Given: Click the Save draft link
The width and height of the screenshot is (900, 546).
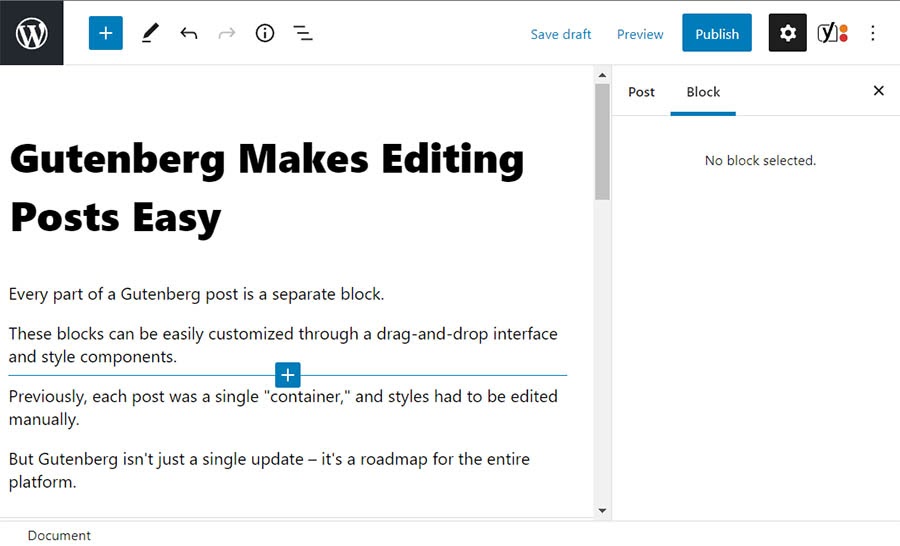Looking at the screenshot, I should (x=560, y=34).
